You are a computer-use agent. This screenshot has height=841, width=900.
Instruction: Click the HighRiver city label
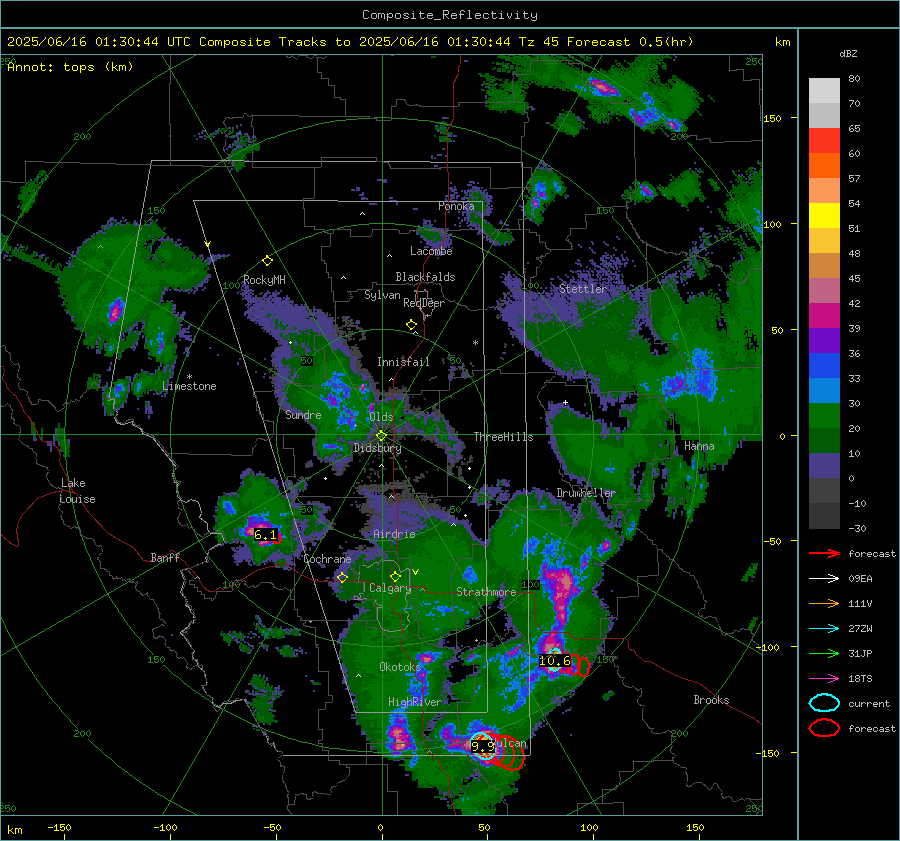[x=415, y=702]
